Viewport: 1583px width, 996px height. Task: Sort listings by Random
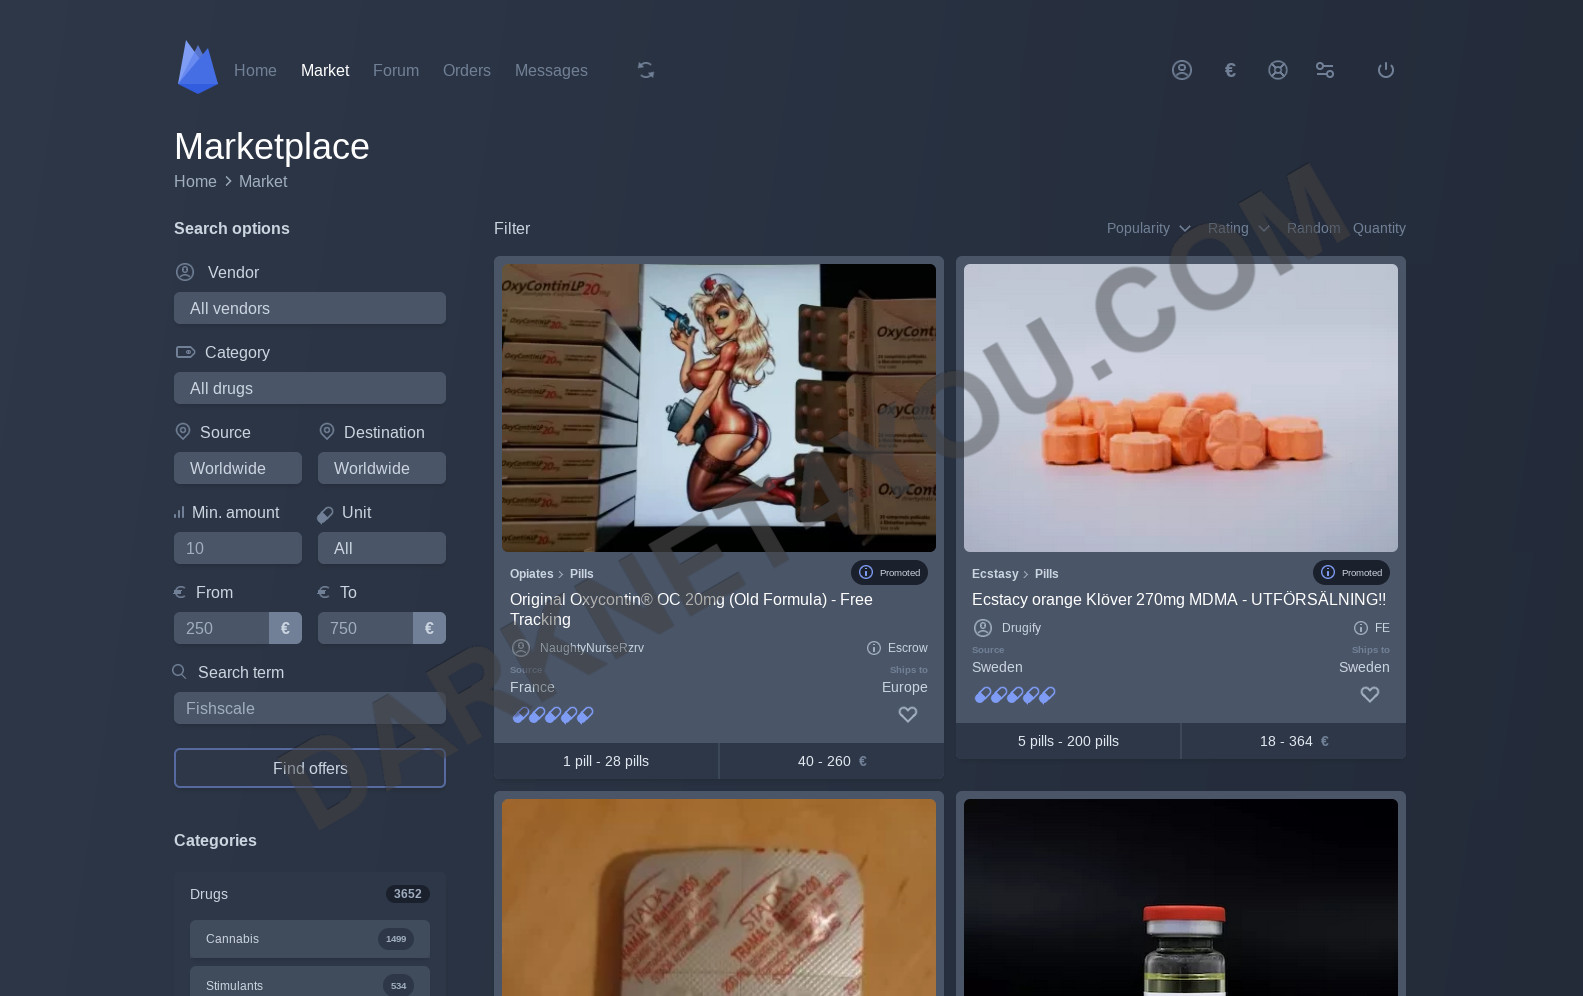pos(1314,228)
